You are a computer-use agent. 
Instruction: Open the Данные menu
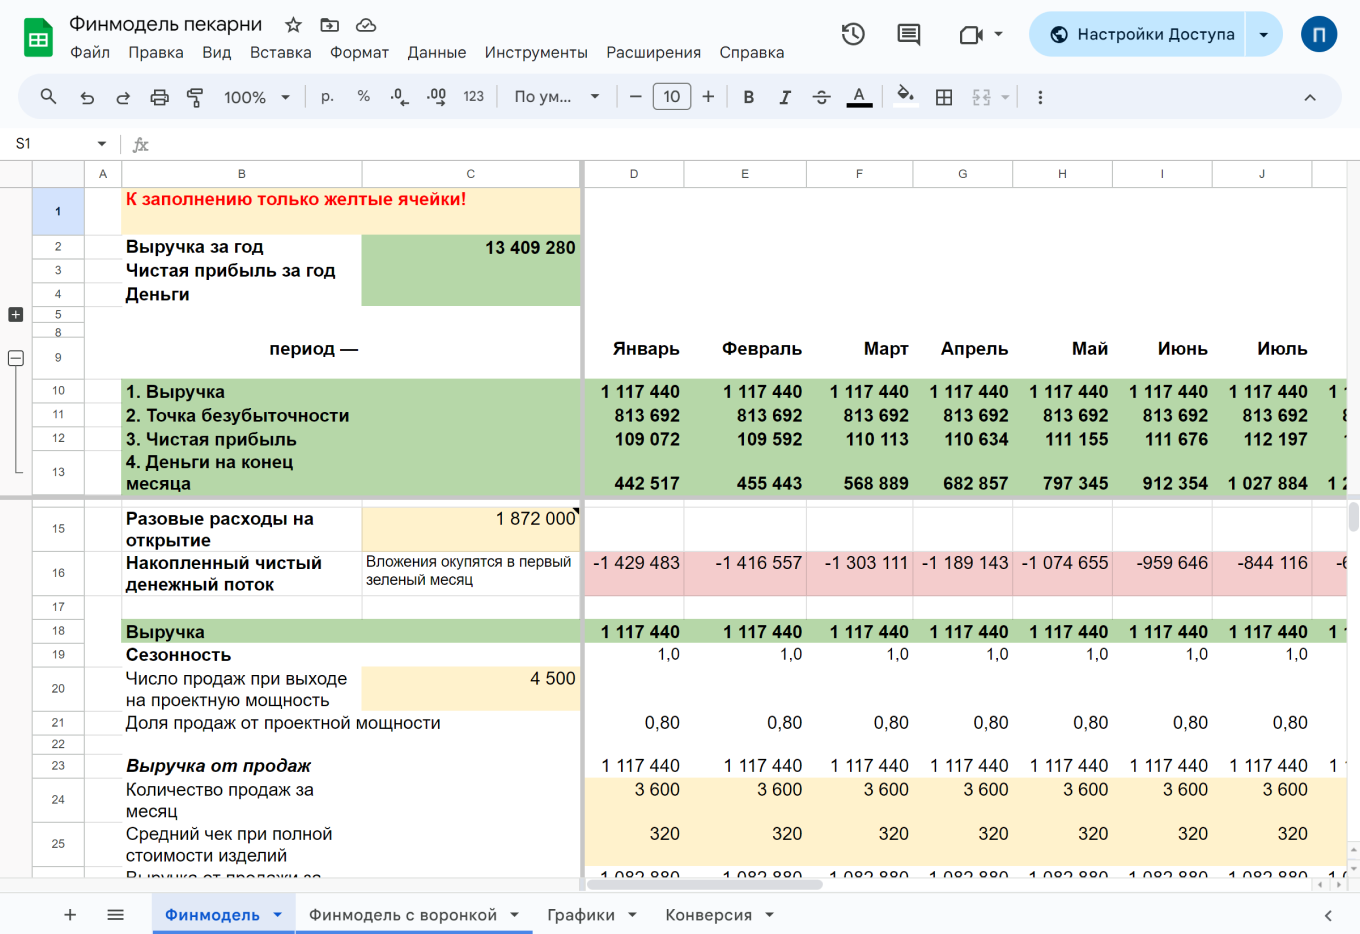[436, 53]
